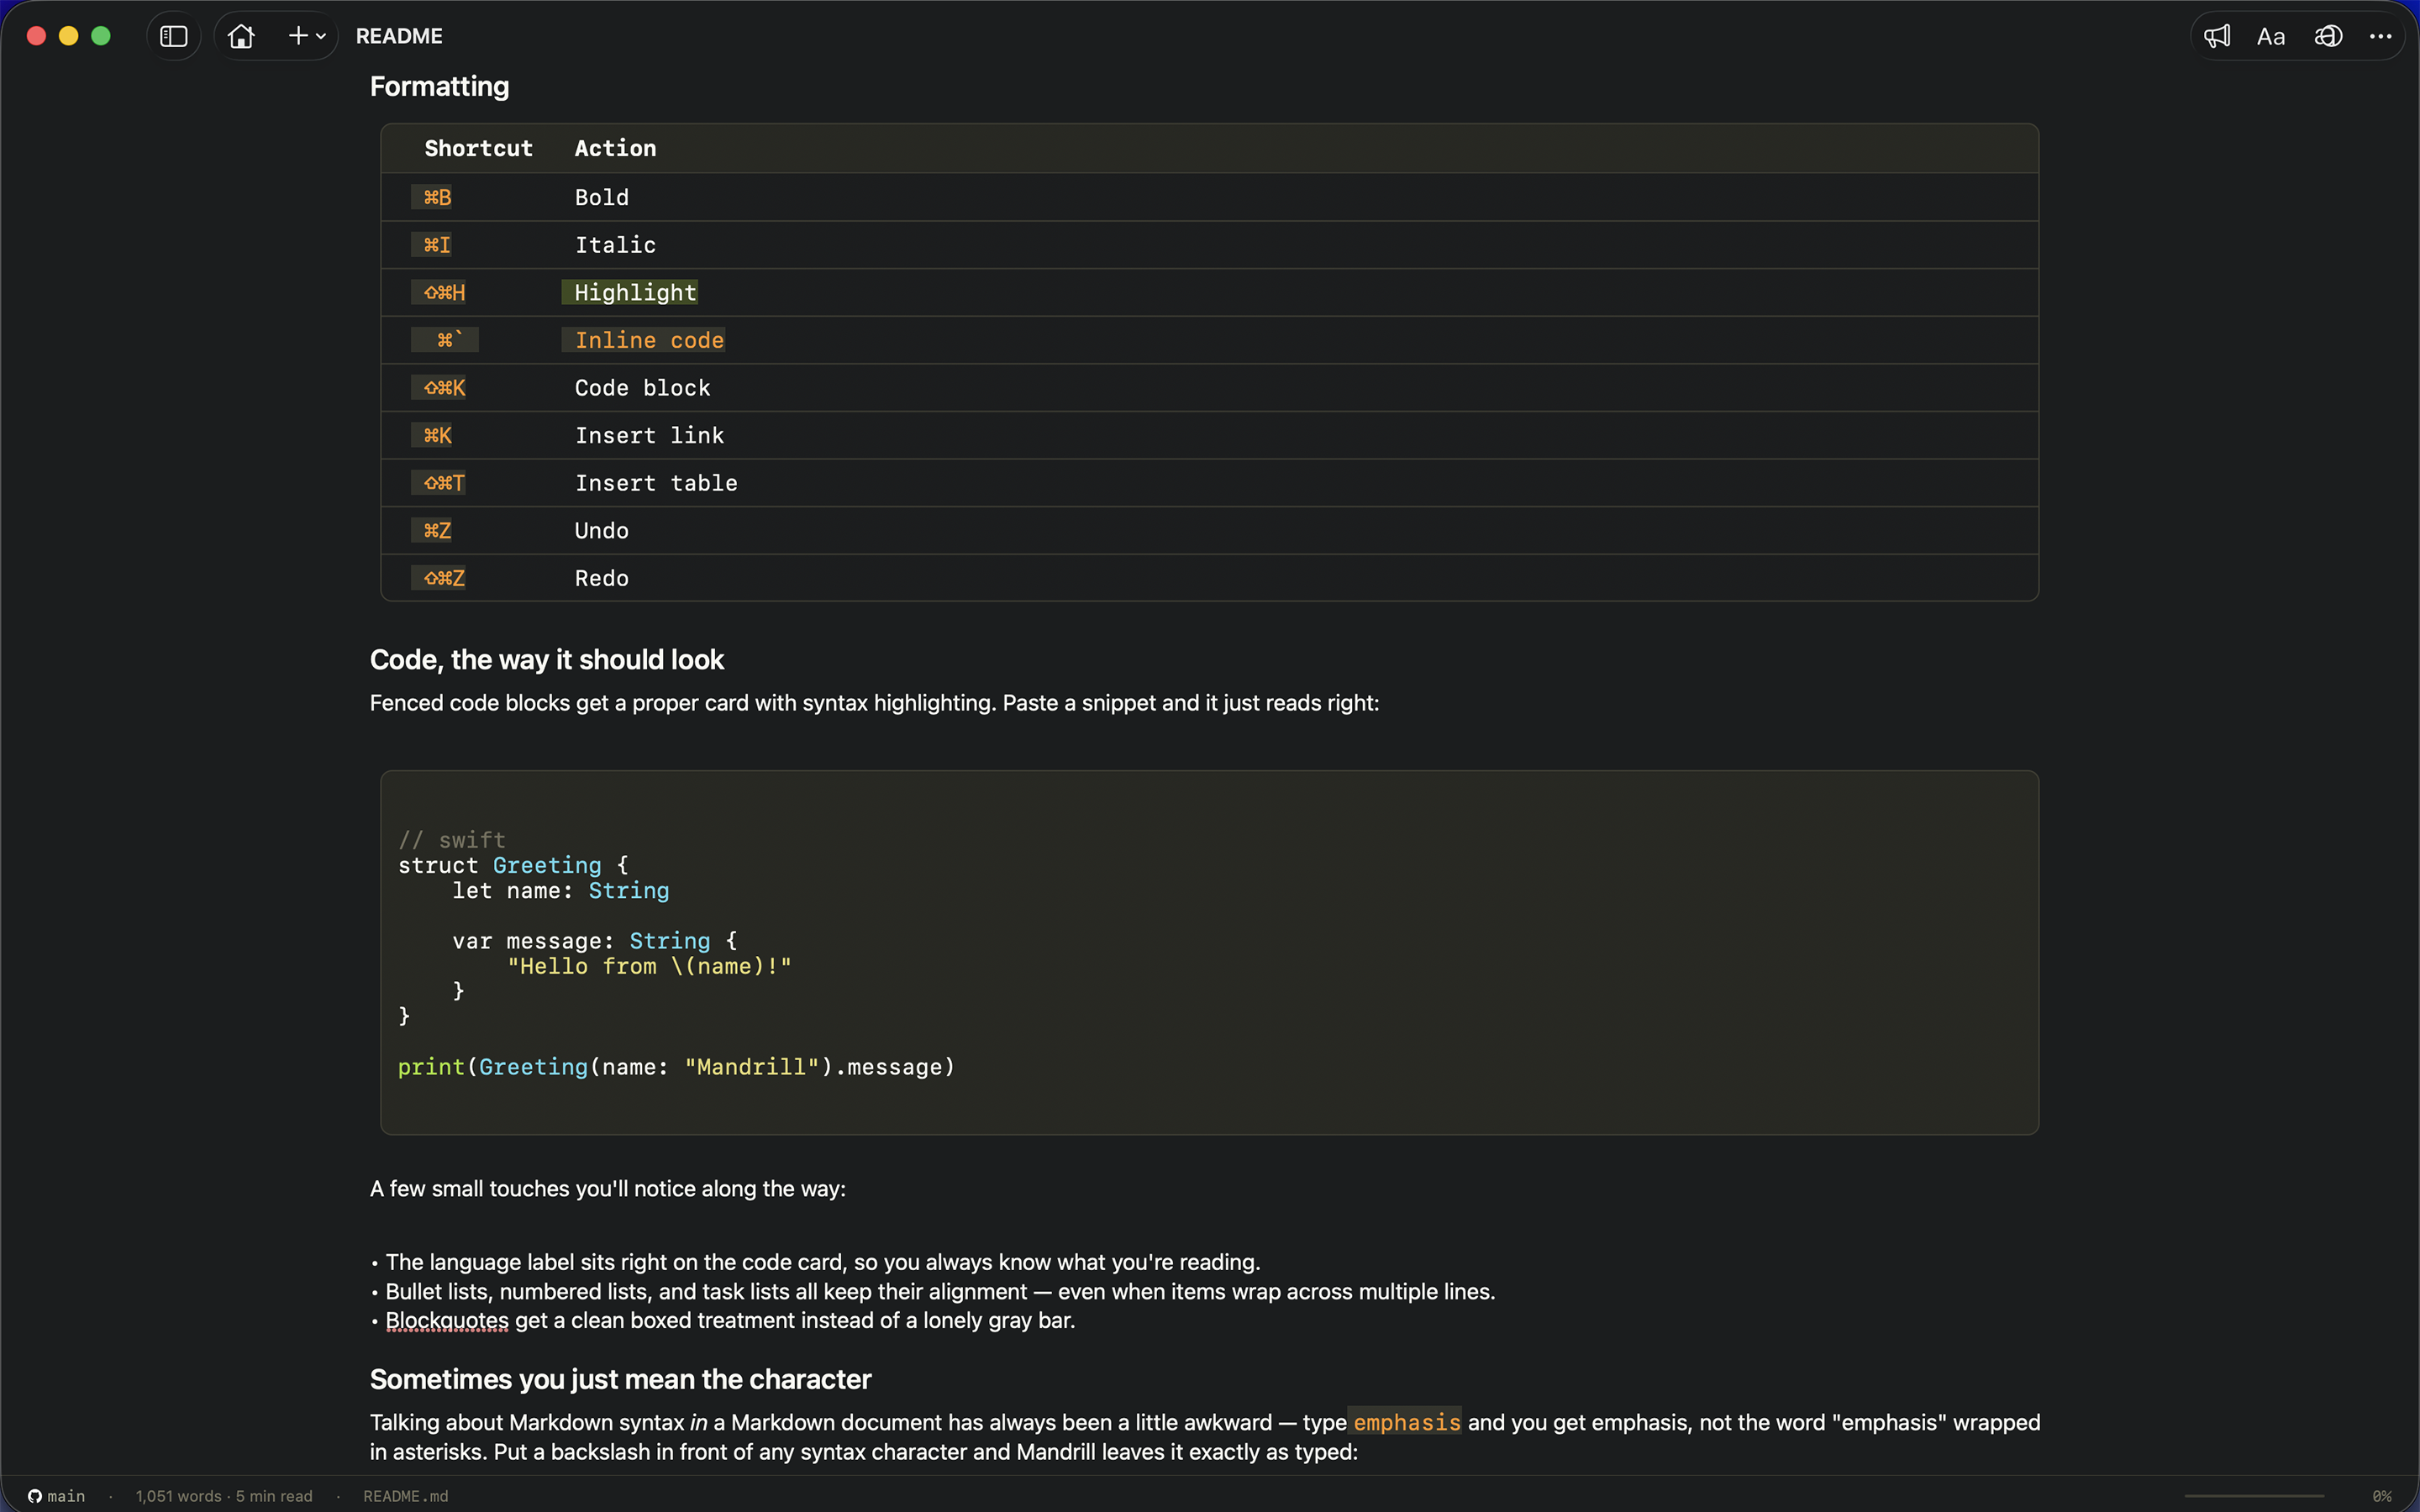The width and height of the screenshot is (2420, 1512).
Task: Click the // swift comment line
Action: click(x=452, y=840)
